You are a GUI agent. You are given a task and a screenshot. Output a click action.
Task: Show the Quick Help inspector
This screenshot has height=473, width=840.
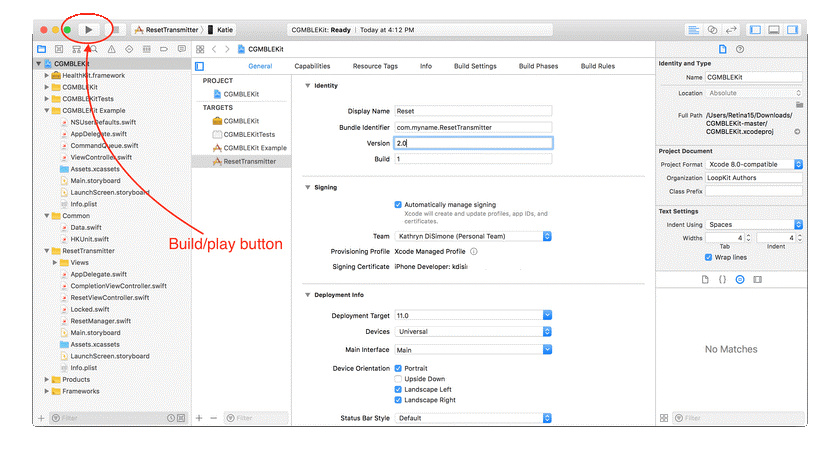(x=740, y=49)
